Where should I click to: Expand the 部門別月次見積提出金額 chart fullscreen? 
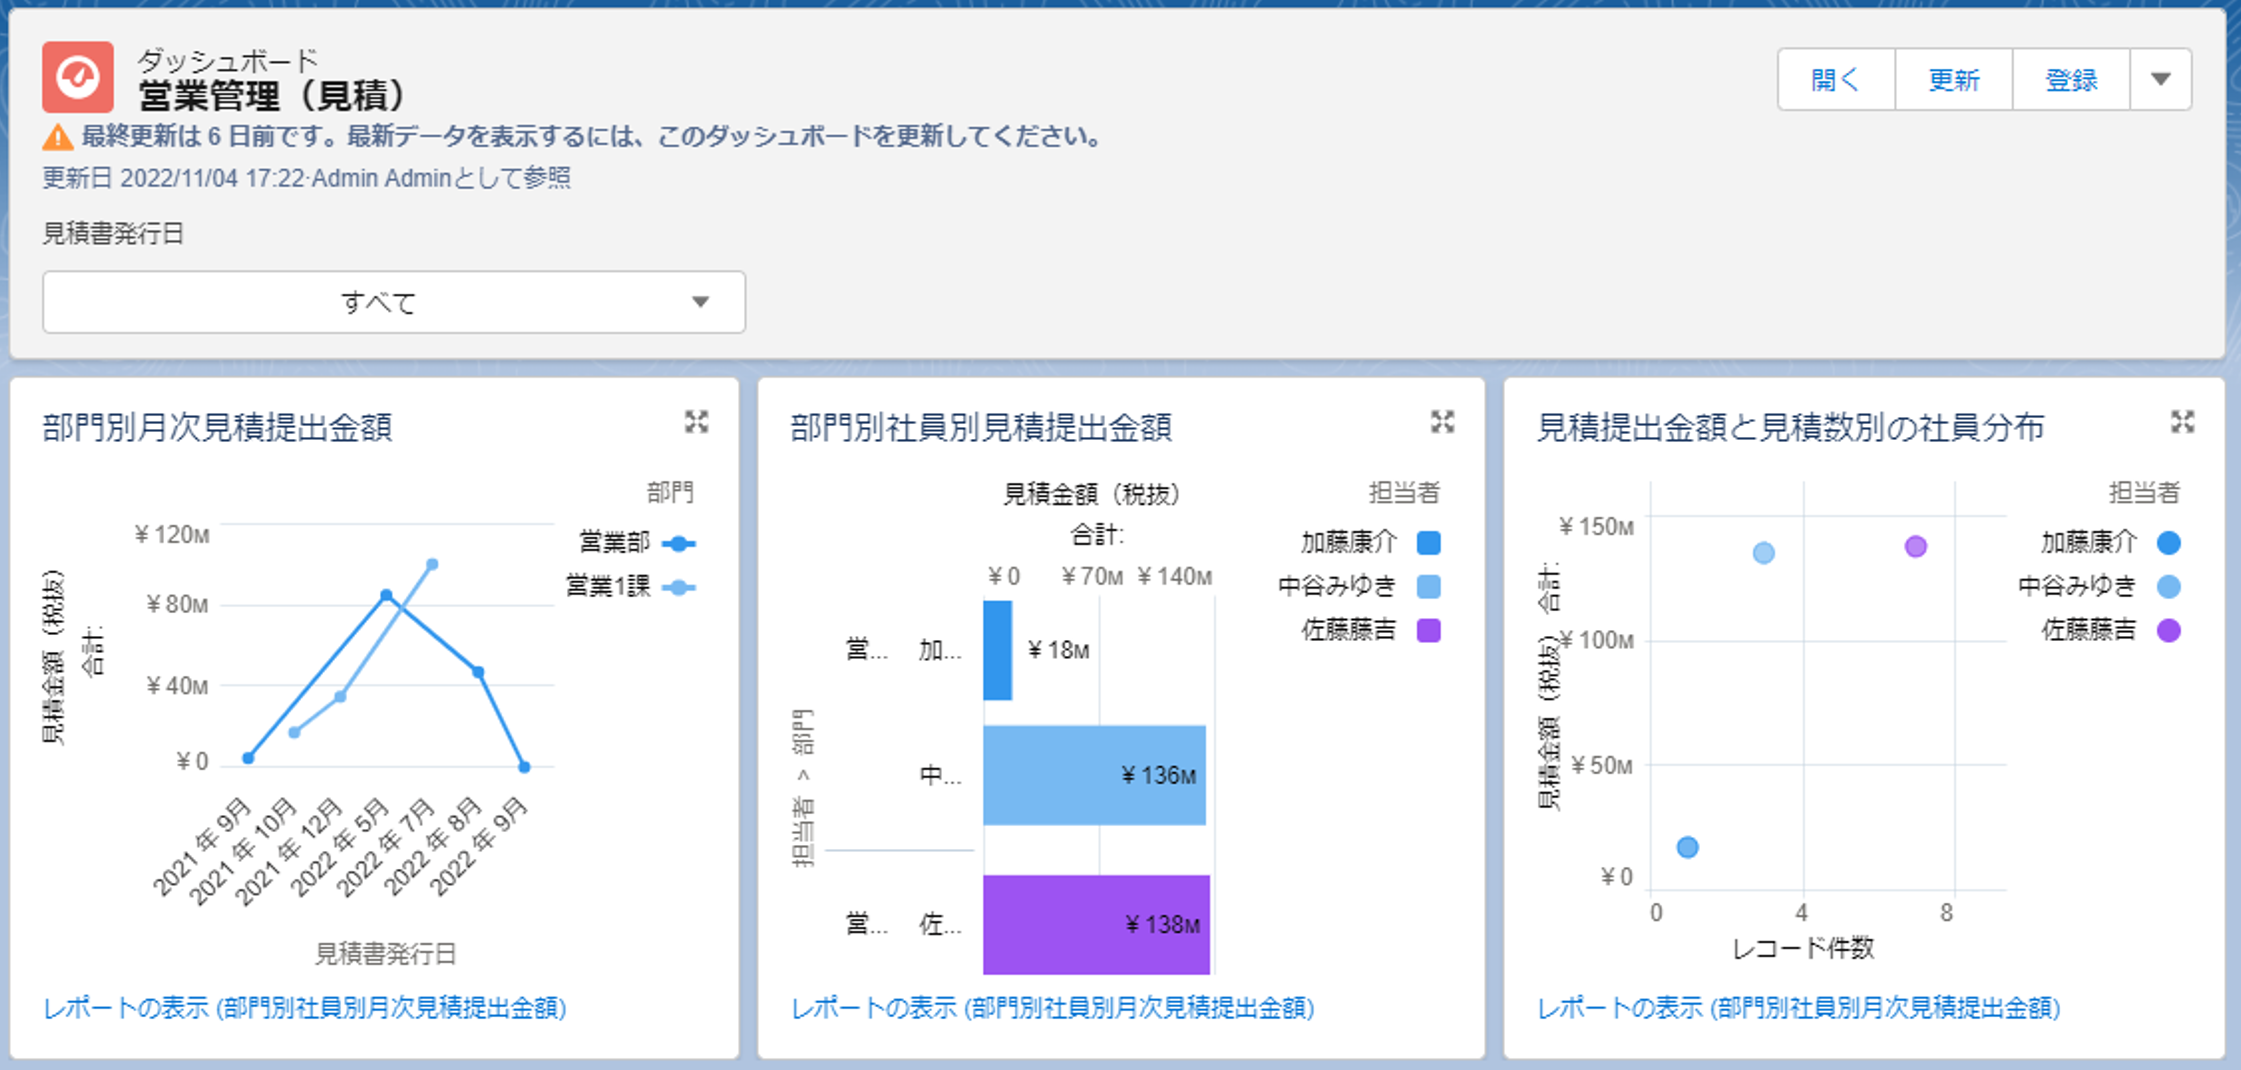tap(696, 422)
